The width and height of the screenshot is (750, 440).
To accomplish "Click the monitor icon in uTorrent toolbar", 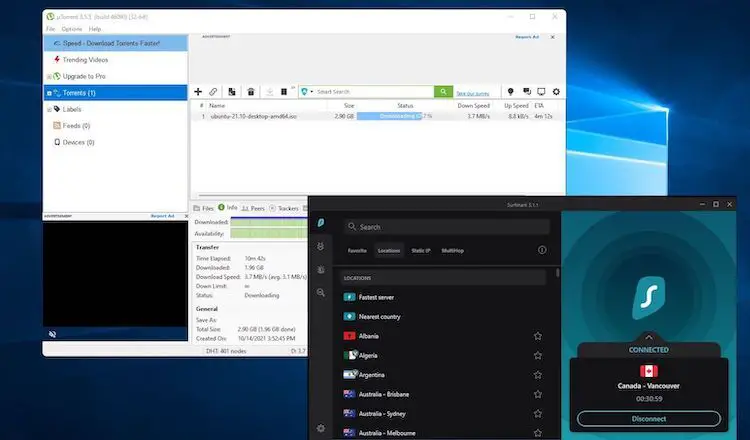I will coord(541,91).
